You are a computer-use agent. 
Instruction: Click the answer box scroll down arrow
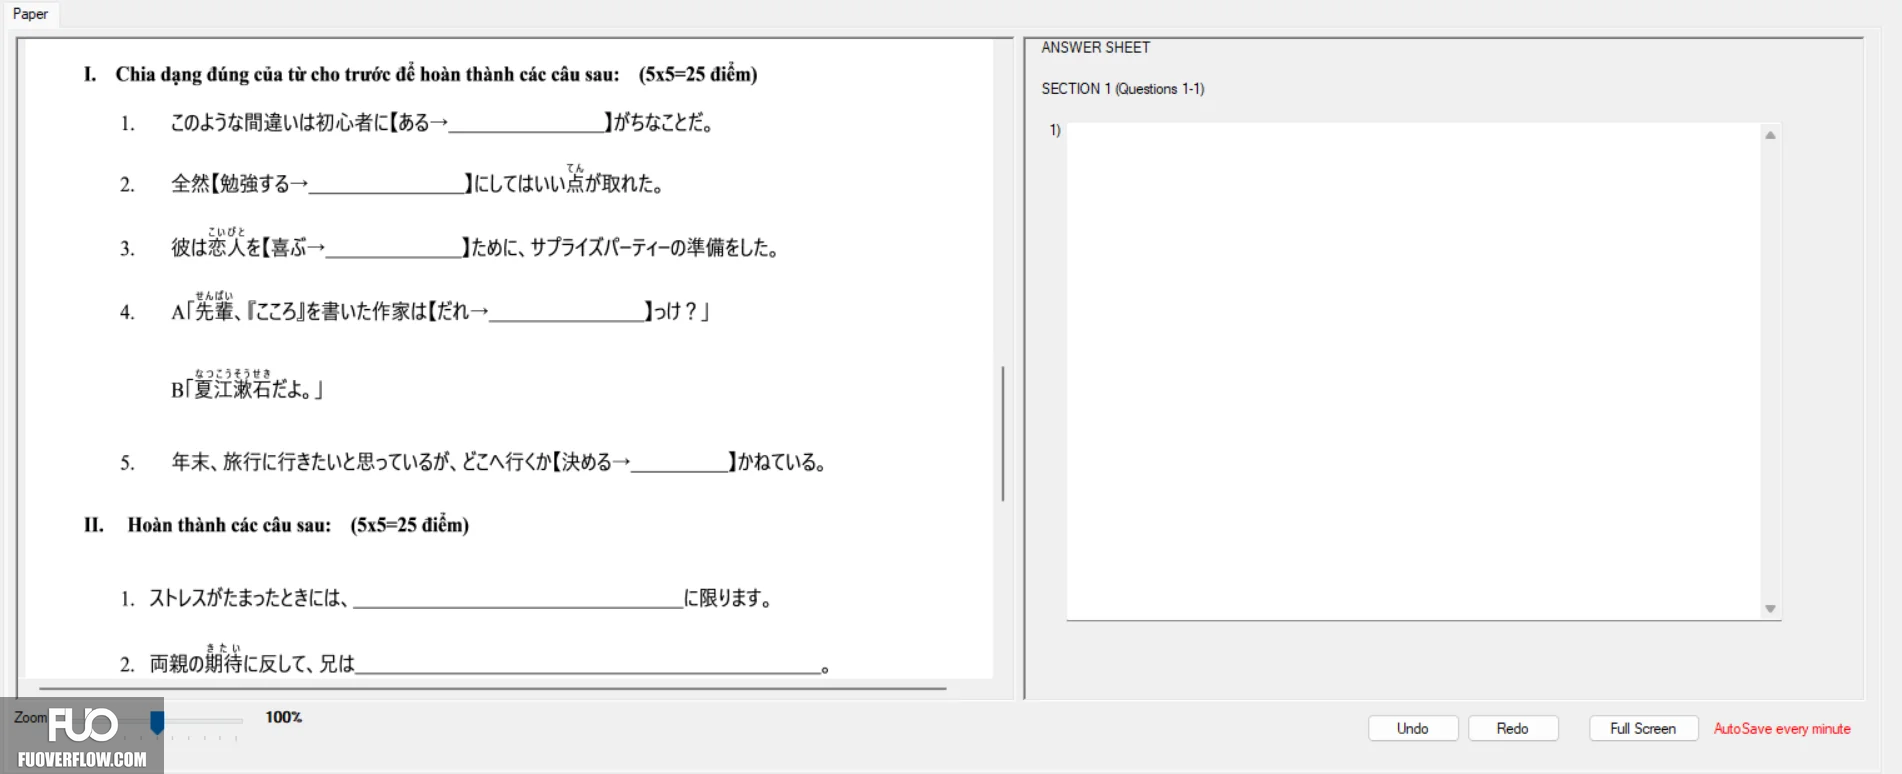tap(1770, 608)
